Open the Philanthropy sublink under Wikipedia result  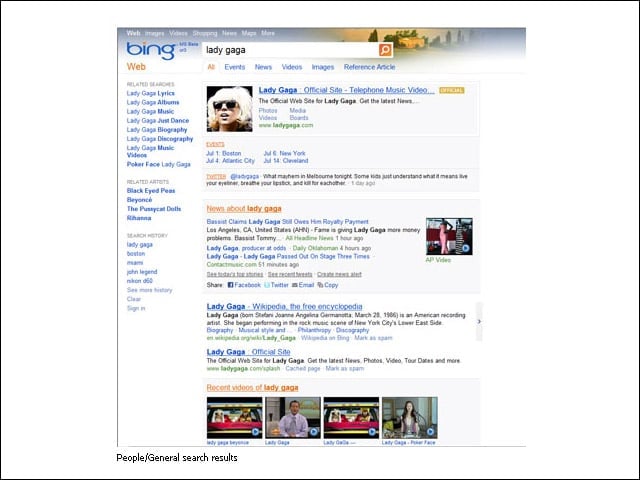click(x=314, y=330)
